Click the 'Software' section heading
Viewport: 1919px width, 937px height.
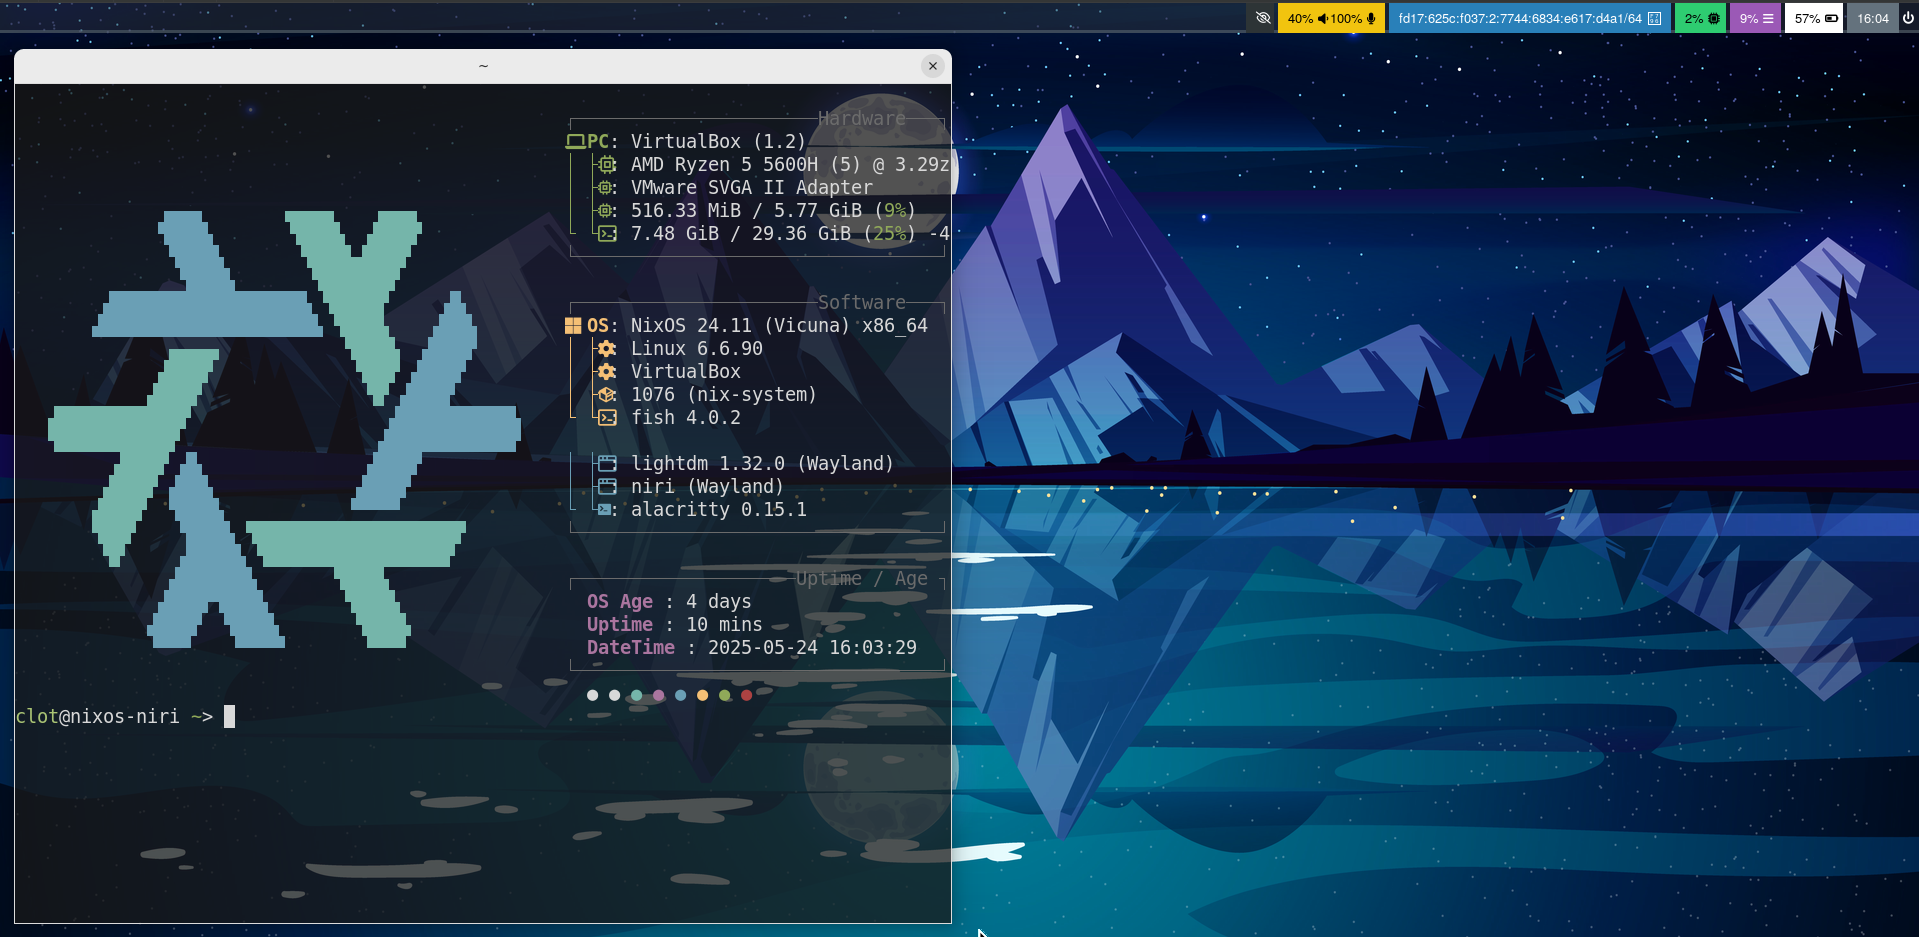click(x=861, y=303)
